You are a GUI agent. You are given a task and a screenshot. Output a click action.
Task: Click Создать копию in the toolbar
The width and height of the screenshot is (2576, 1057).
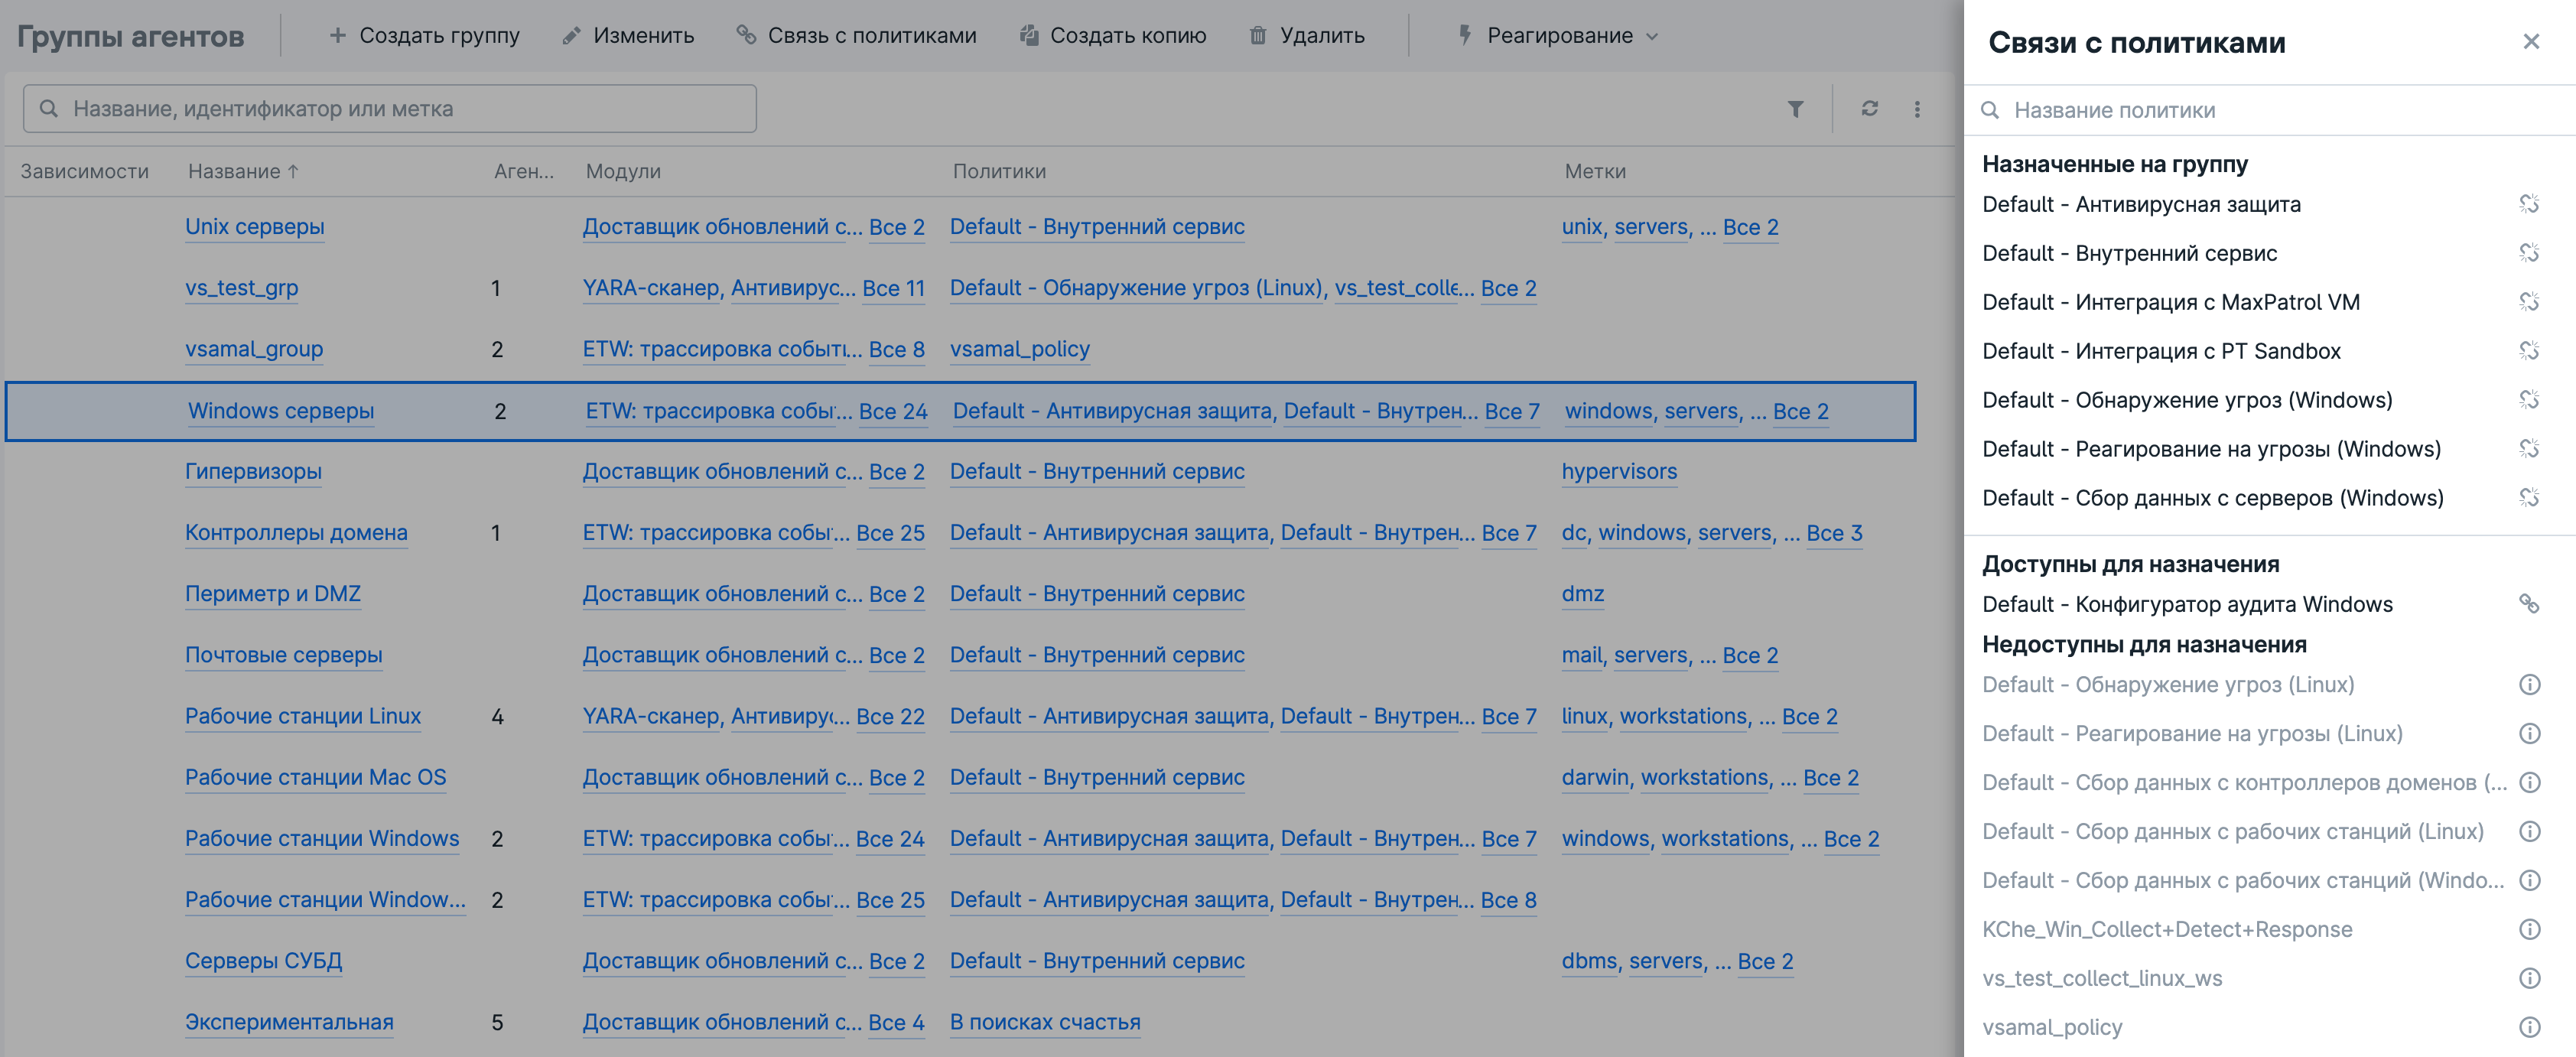point(1113,36)
